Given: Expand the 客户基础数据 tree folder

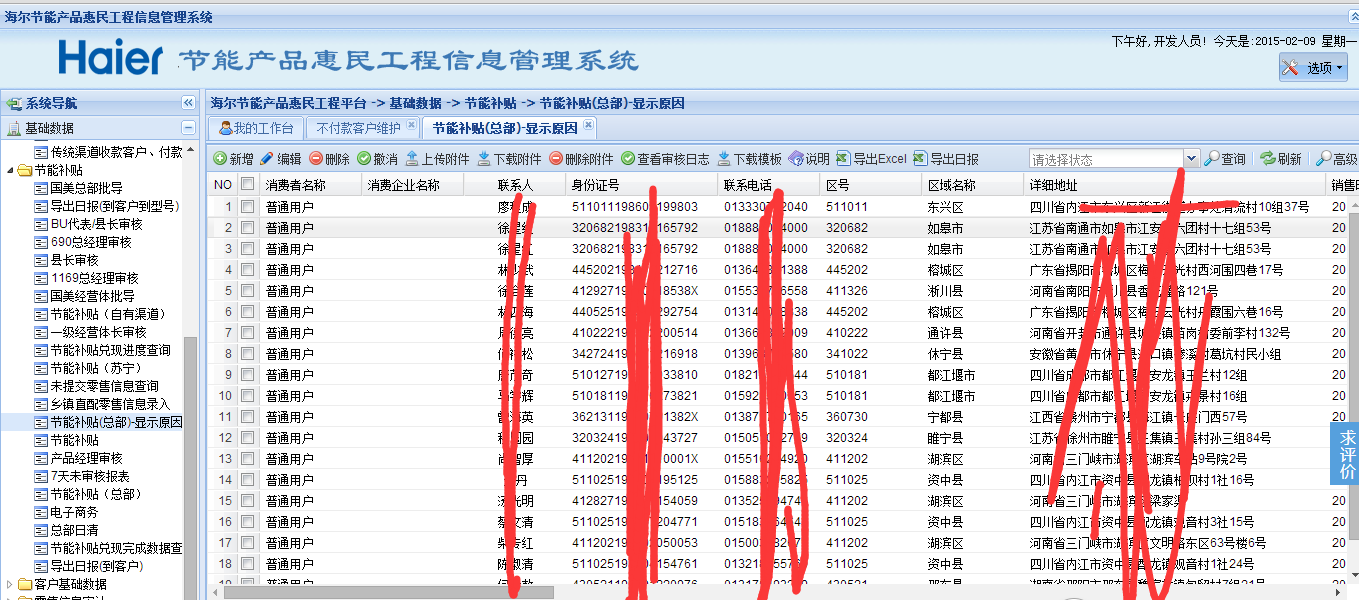Looking at the screenshot, I should pyautogui.click(x=9, y=584).
